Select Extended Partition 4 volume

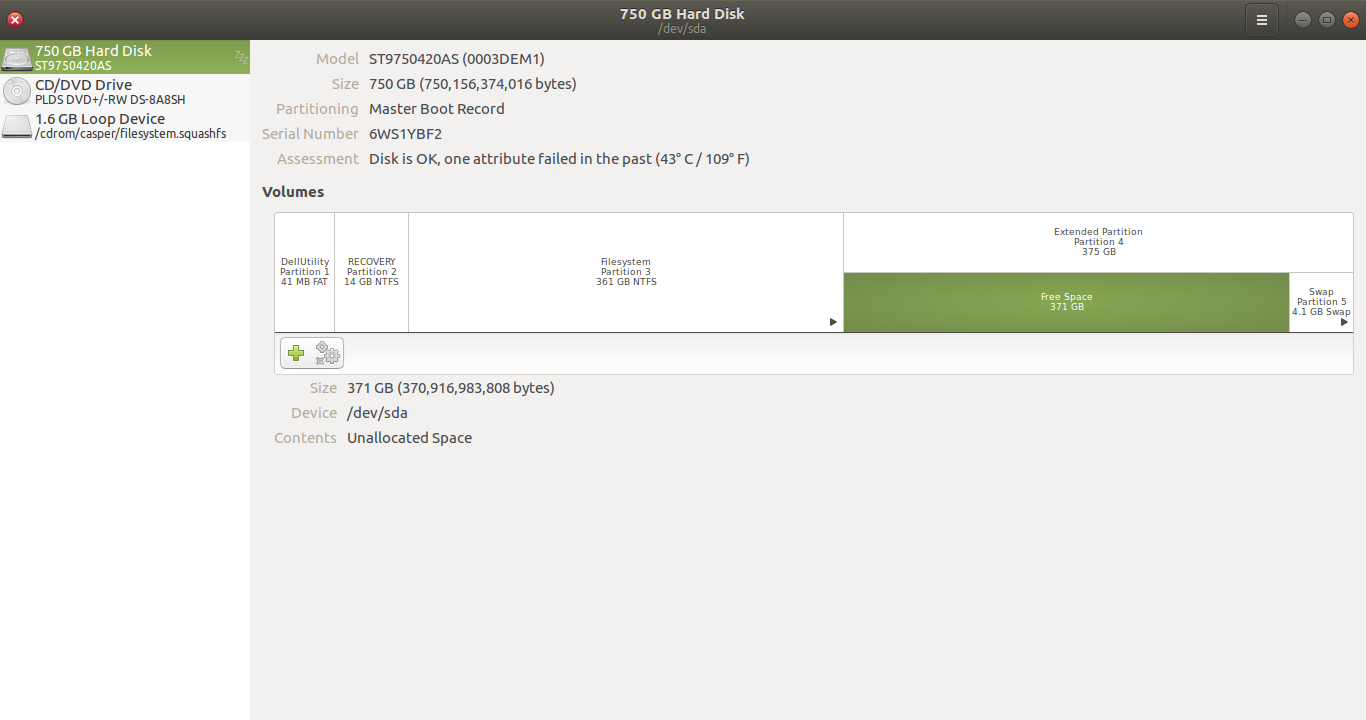1098,242
